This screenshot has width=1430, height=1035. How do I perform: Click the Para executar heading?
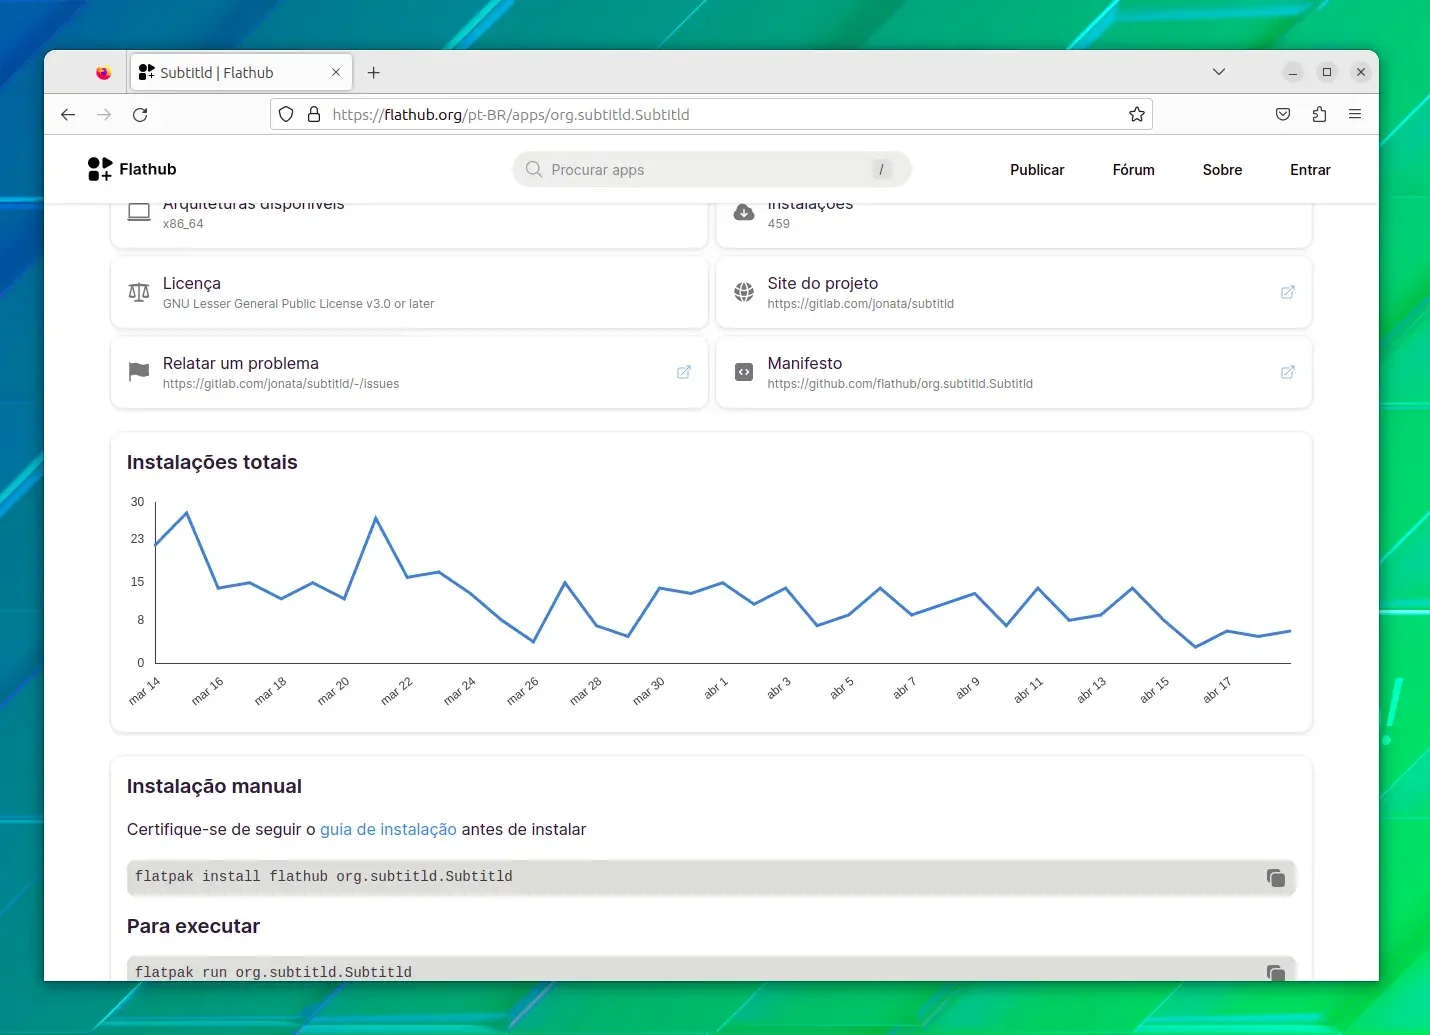click(193, 926)
